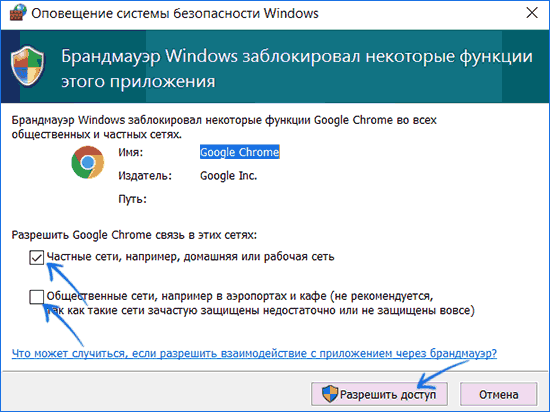
Task: Click the Google Chrome logo icon
Action: pyautogui.click(x=88, y=162)
